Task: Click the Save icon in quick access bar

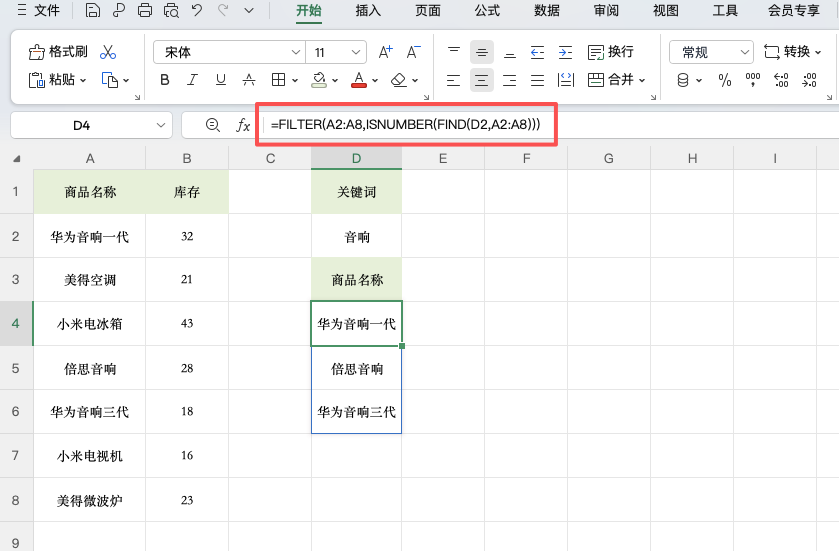Action: coord(93,10)
